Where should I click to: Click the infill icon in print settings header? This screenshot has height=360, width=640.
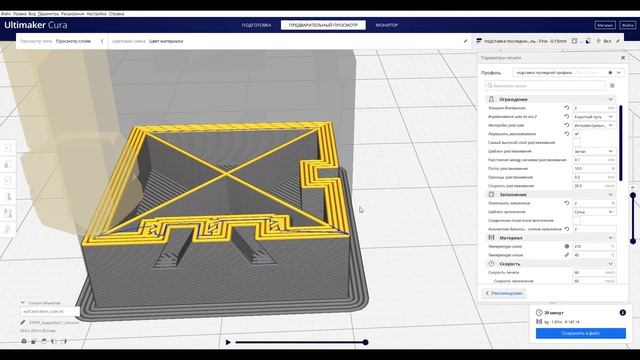(x=574, y=41)
